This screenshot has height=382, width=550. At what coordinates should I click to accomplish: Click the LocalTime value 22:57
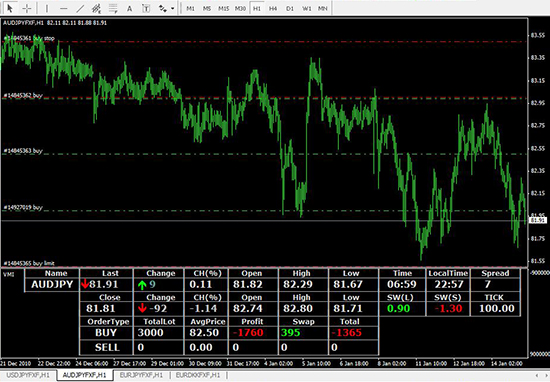449,284
